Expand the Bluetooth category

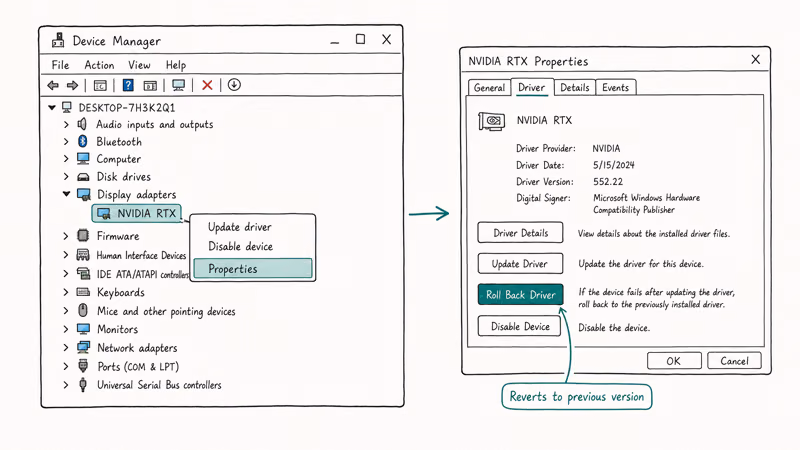tap(66, 141)
